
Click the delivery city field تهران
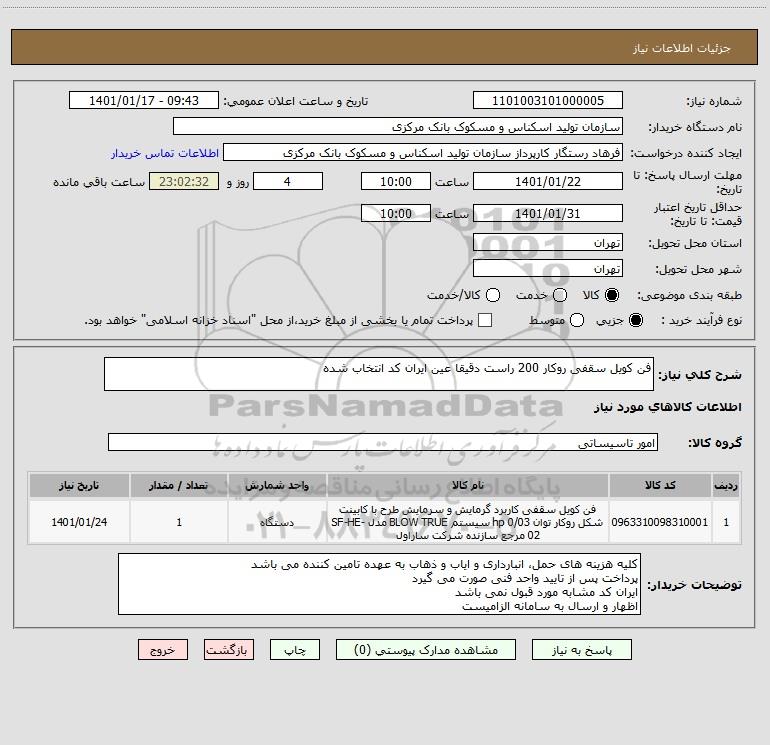click(548, 269)
